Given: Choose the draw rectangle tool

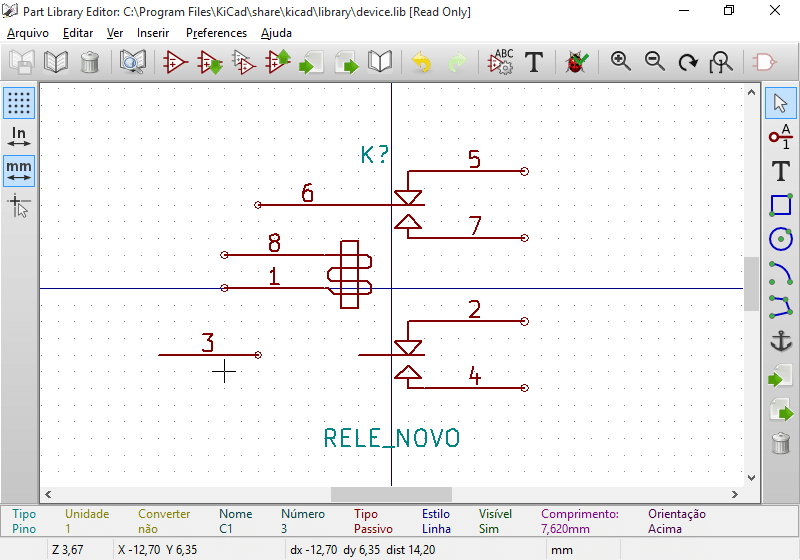Looking at the screenshot, I should tap(780, 205).
